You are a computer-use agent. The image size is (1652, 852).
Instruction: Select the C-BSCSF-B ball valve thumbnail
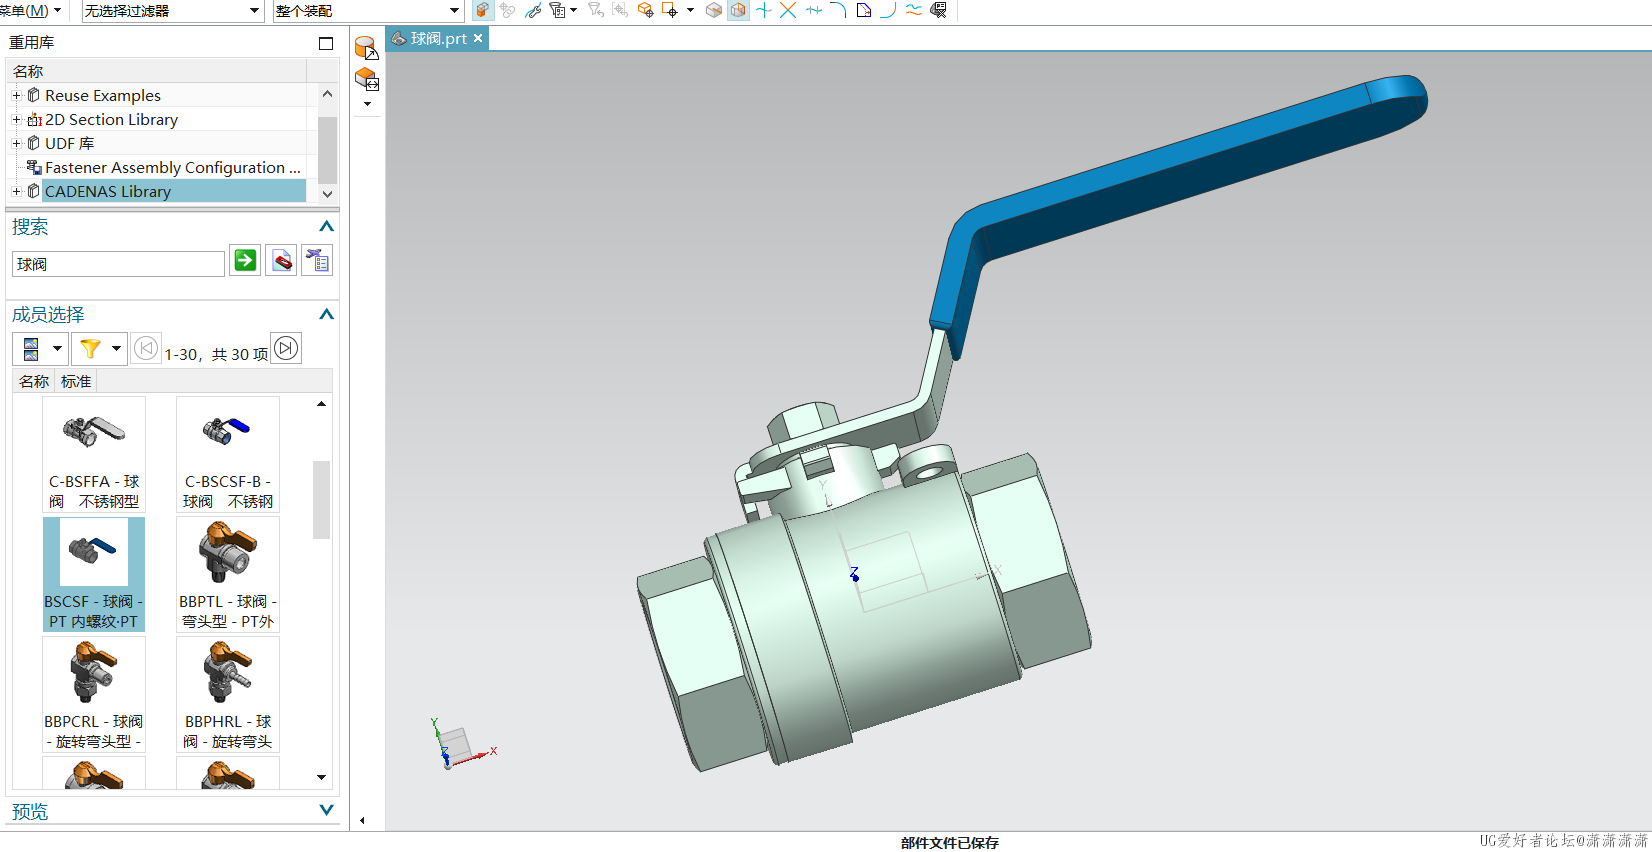point(228,454)
